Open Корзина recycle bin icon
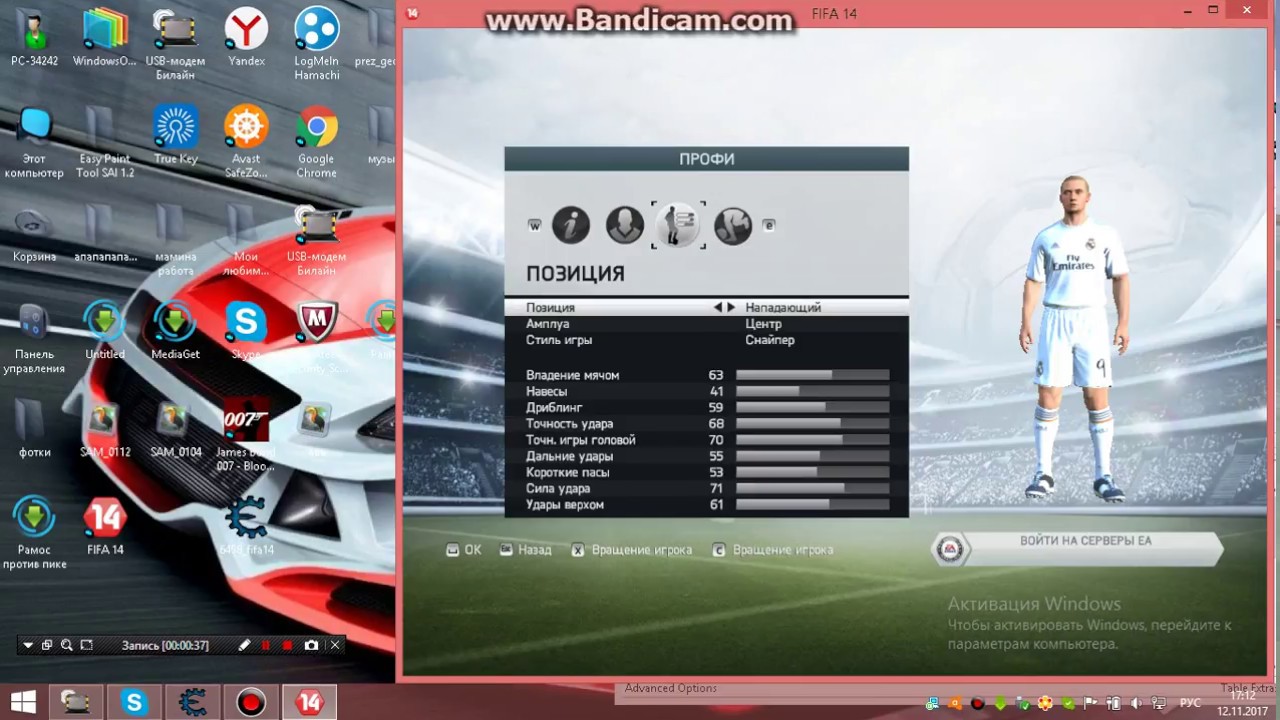The width and height of the screenshot is (1280, 720). click(x=35, y=234)
